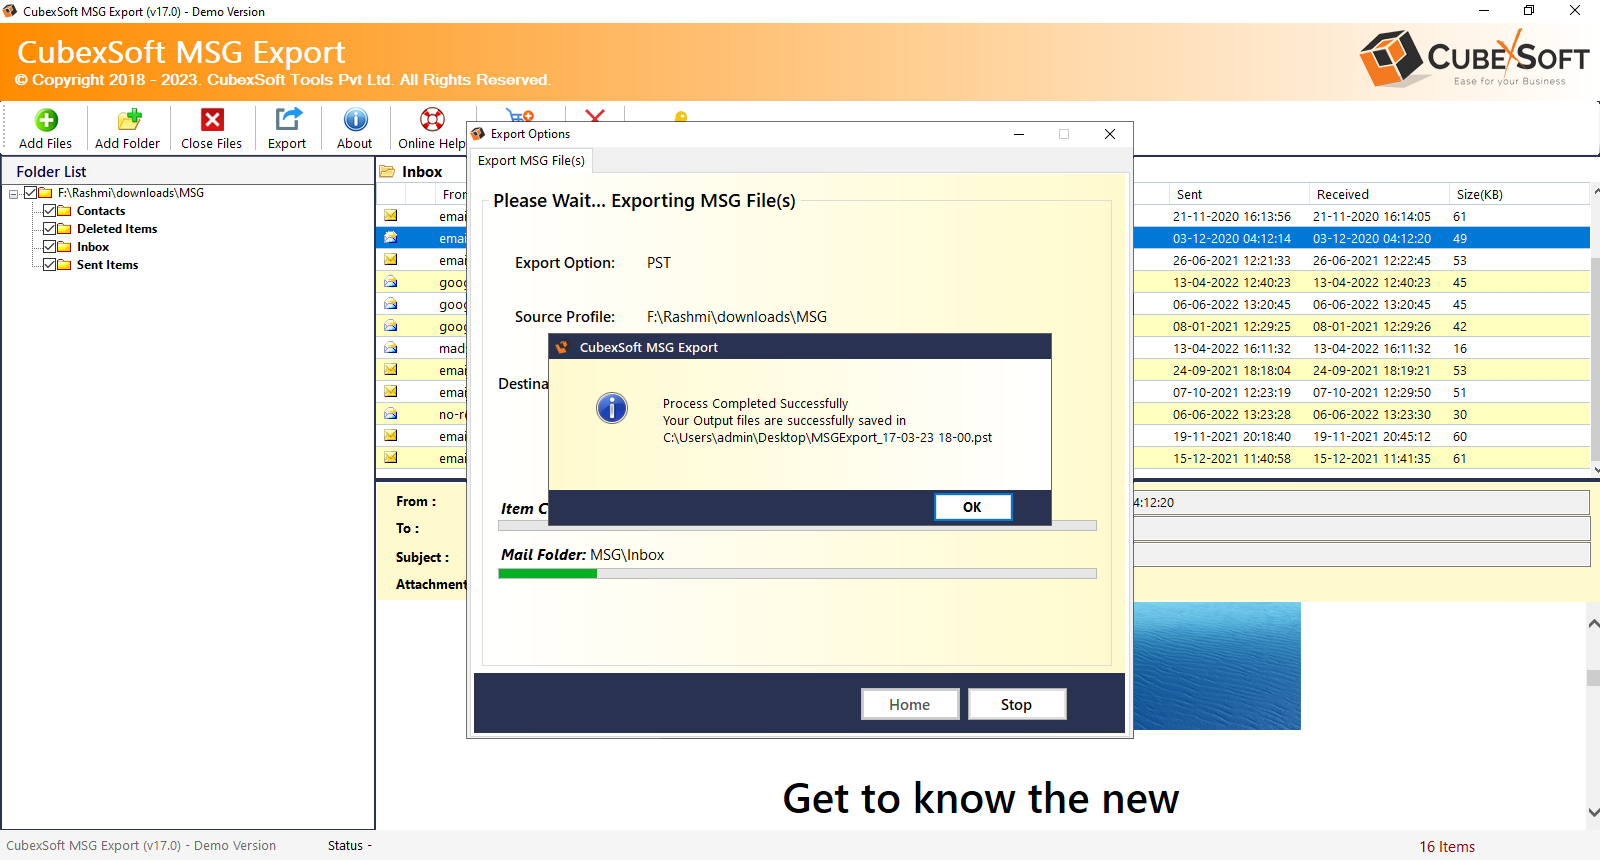1600x860 pixels.
Task: Click the CubexSoft logo in header
Action: (1474, 59)
